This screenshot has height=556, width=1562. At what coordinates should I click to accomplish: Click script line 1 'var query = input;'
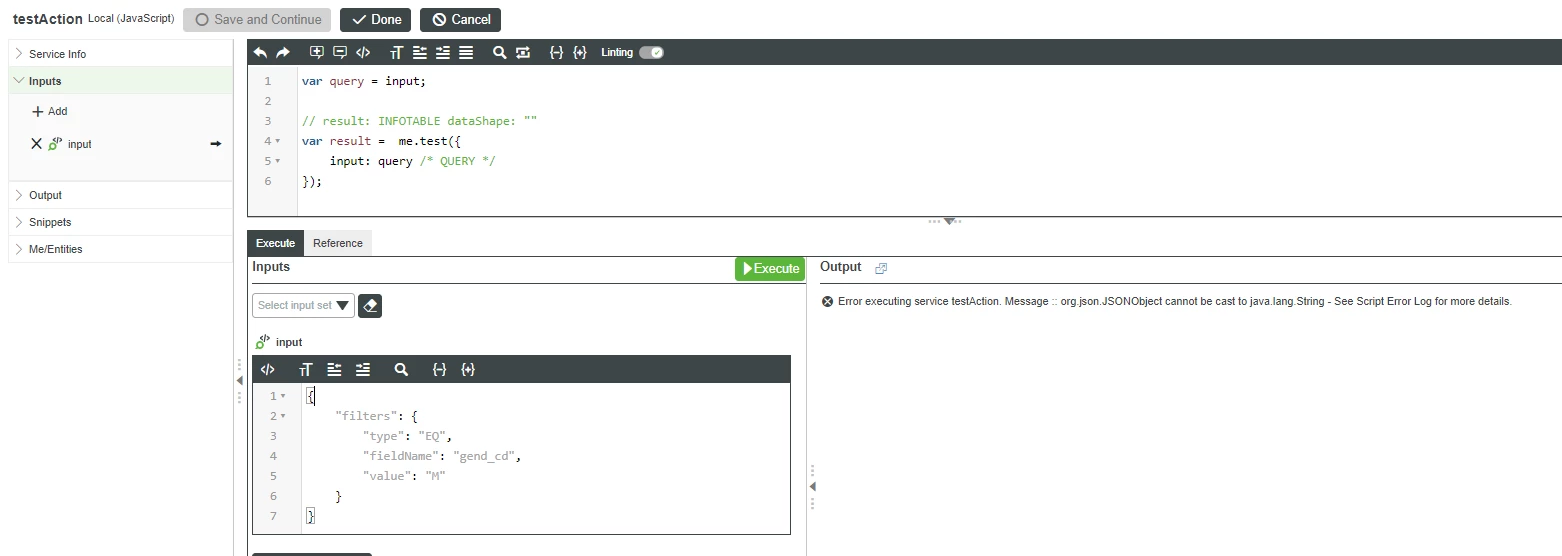pyautogui.click(x=364, y=81)
